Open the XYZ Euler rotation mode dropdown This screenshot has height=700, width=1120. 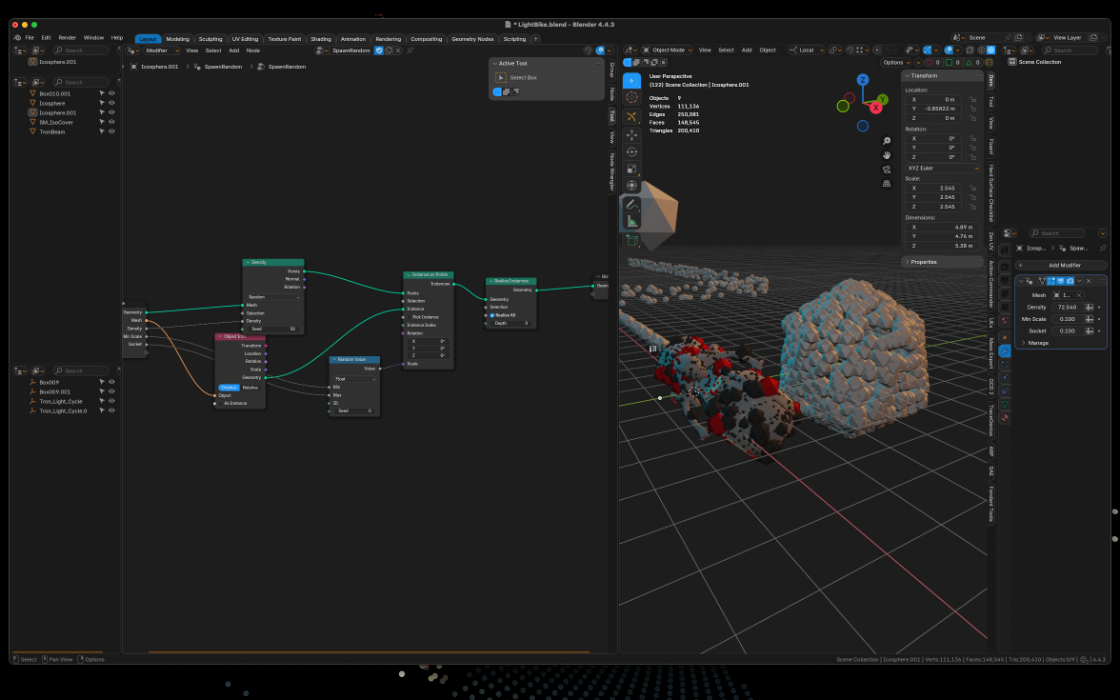942,169
